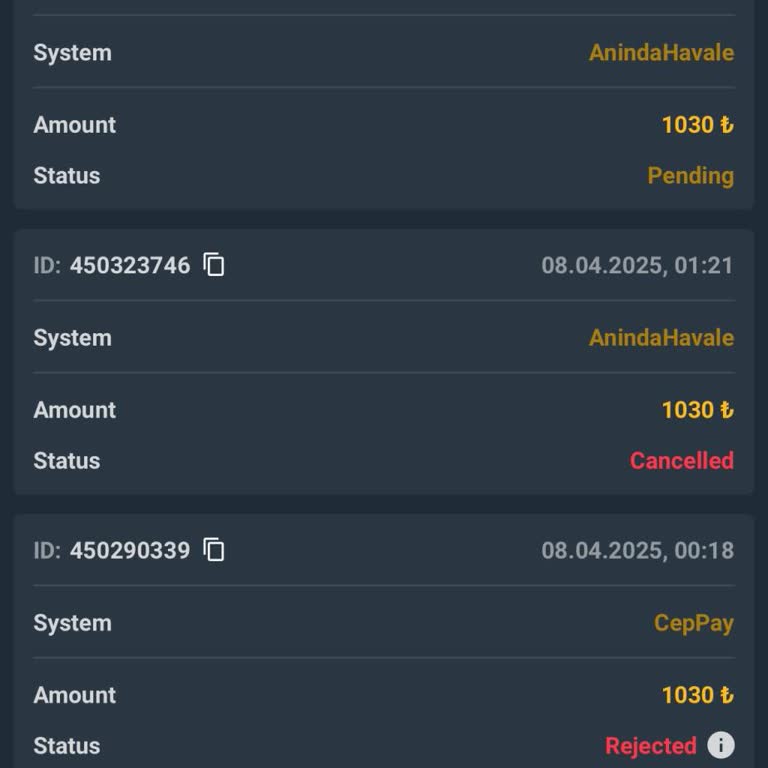Screen dimensions: 768x768
Task: Tap AnindaHavale in the Pending transaction
Action: pyautogui.click(x=661, y=53)
